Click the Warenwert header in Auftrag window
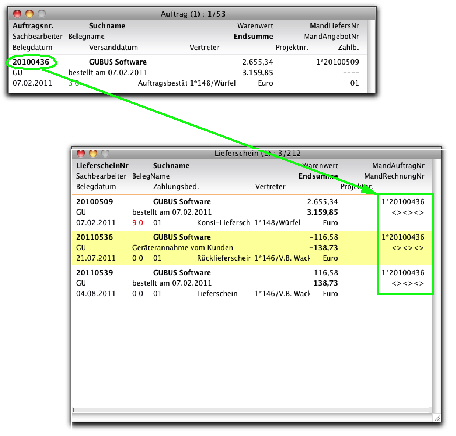Screen dimensions: 456x436 [255, 26]
